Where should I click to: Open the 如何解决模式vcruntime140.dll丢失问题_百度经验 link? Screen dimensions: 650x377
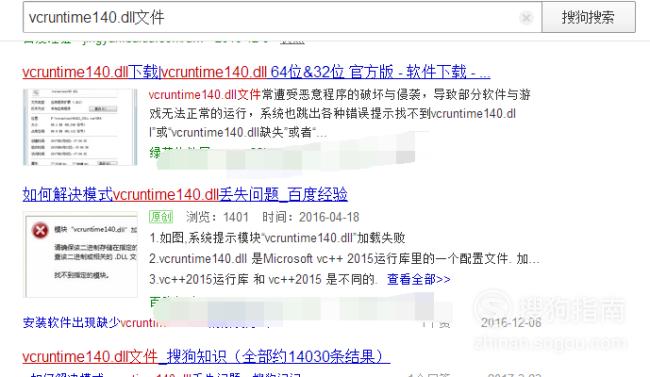click(185, 194)
